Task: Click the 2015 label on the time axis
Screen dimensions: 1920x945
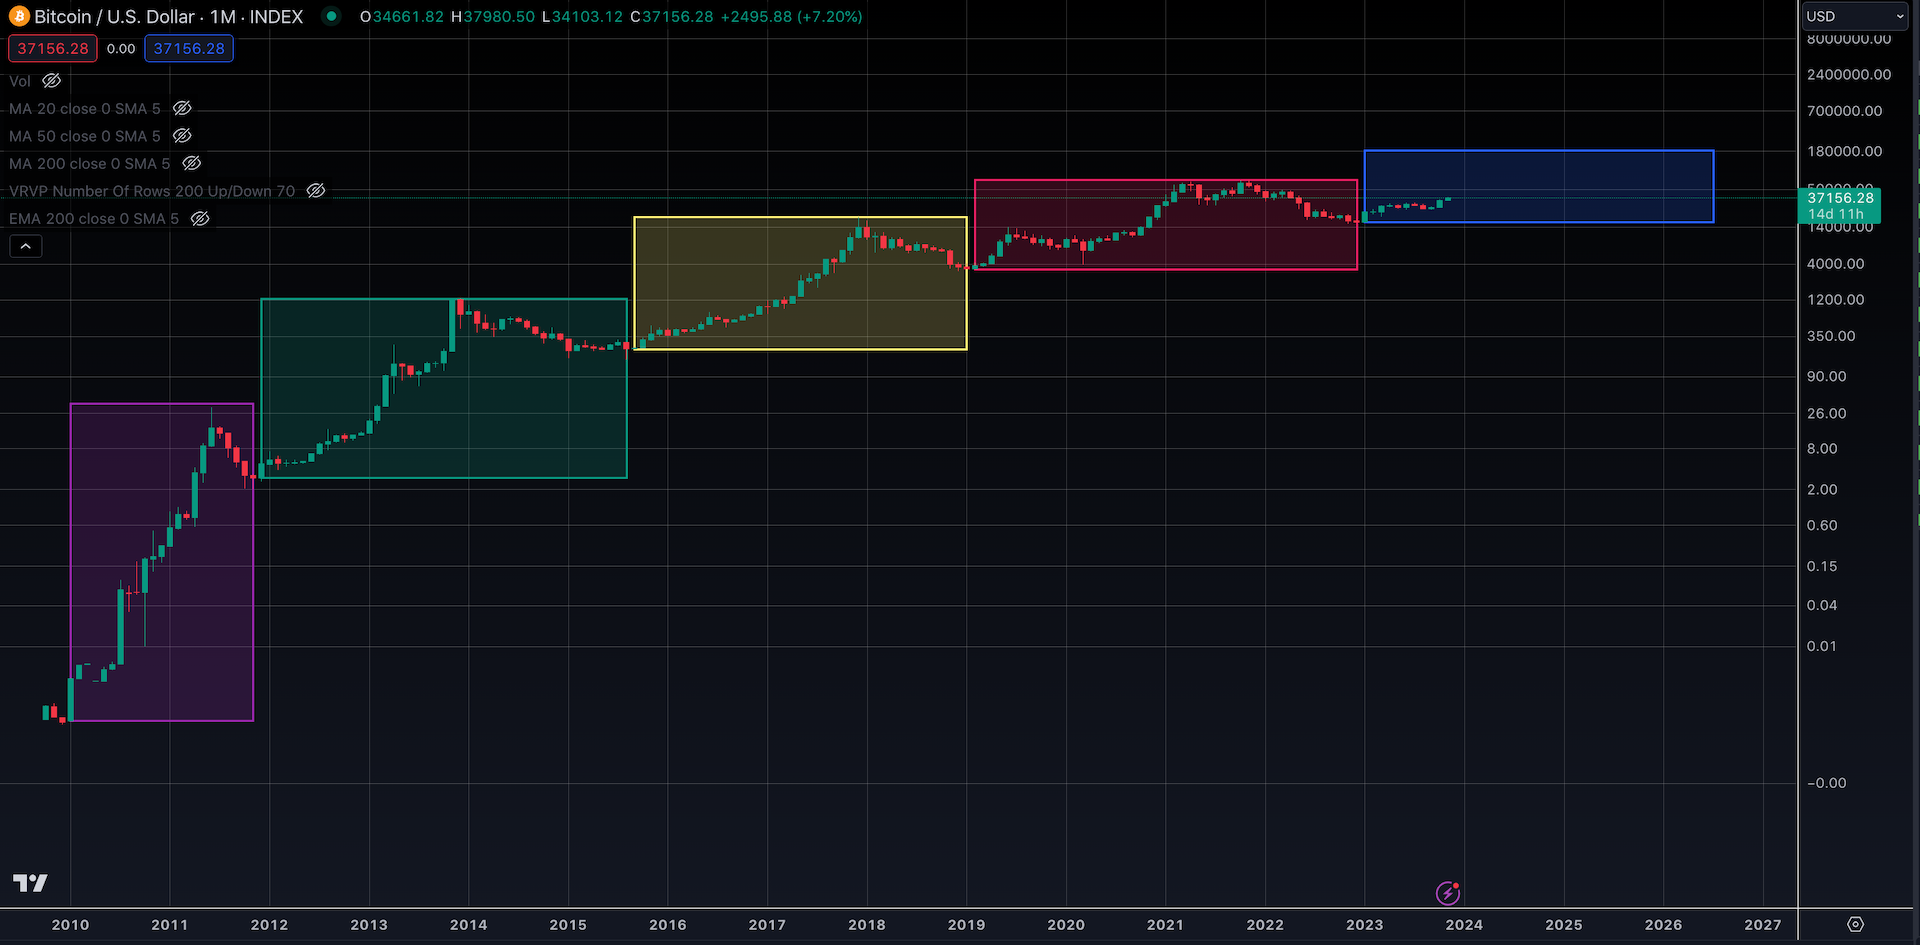Action: pyautogui.click(x=568, y=924)
